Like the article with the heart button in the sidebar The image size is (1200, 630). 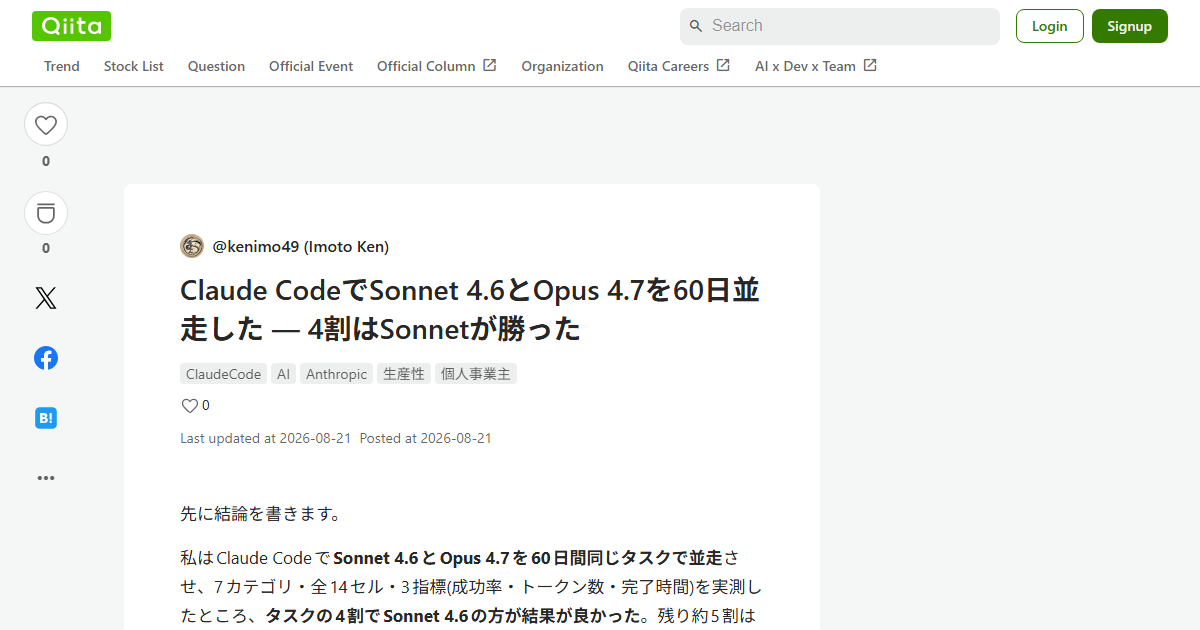coord(46,125)
